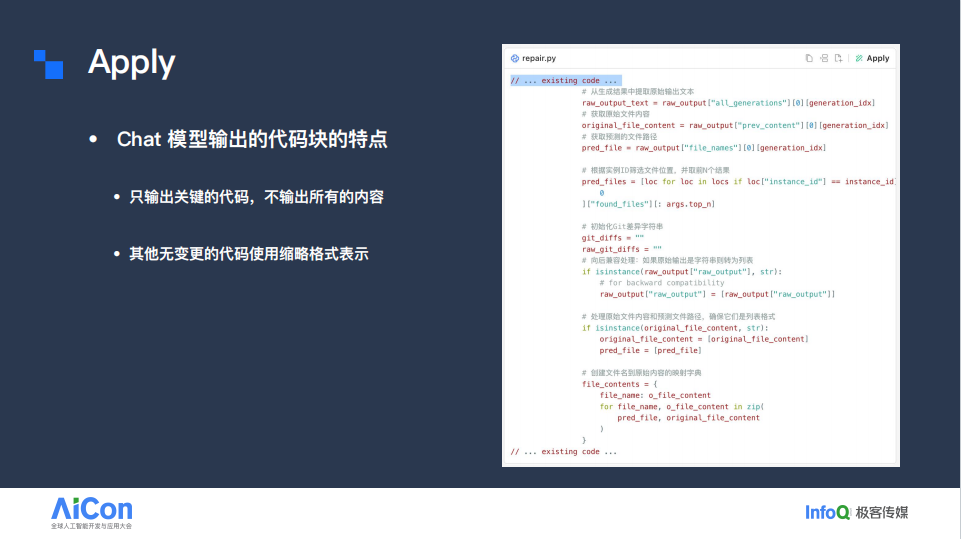Click the add-to-new-file icon in the code header

coord(838,58)
